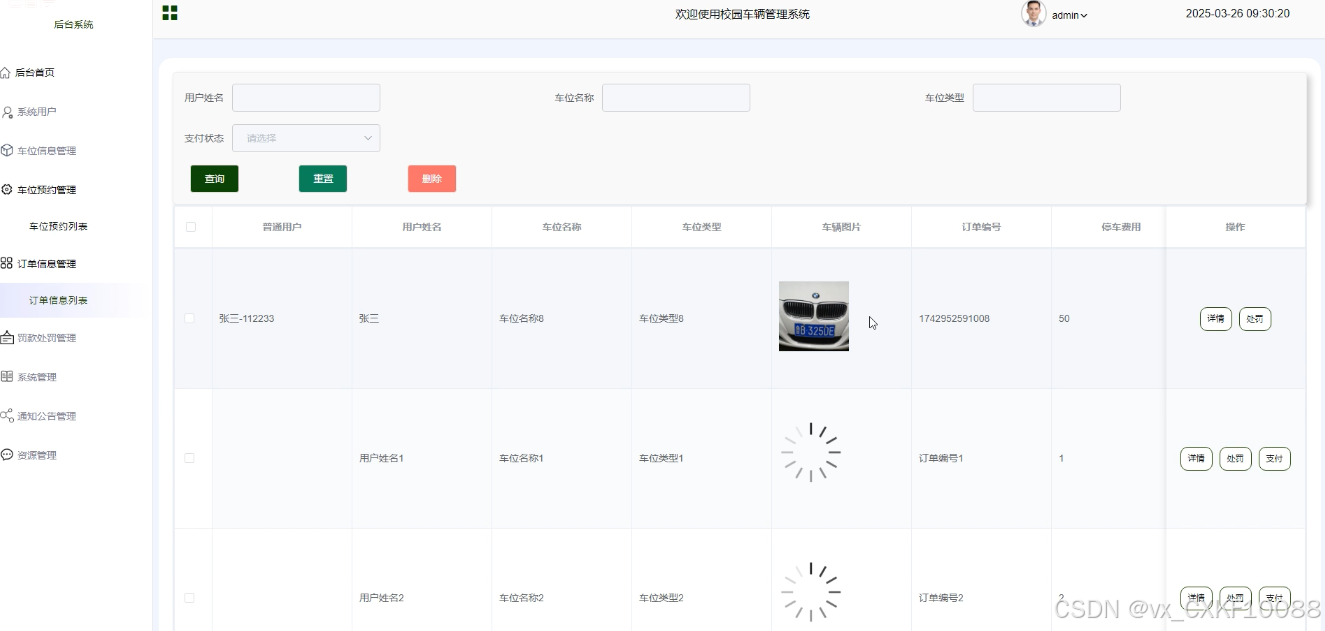
Task: Check the checkbox for row 用户姓名1
Action: pyautogui.click(x=190, y=458)
